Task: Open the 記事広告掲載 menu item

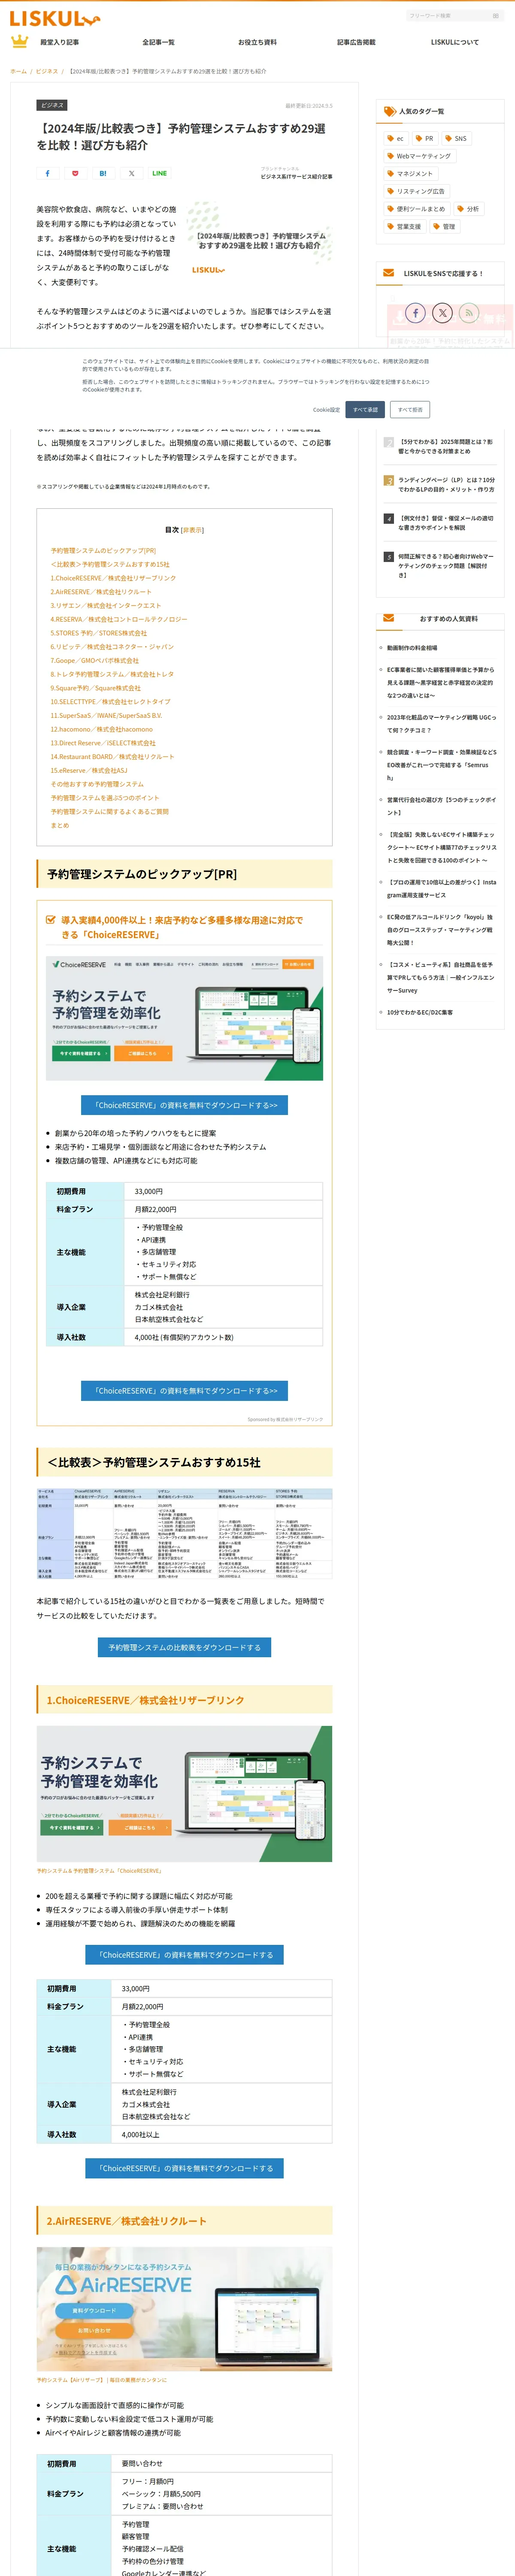Action: tap(356, 42)
